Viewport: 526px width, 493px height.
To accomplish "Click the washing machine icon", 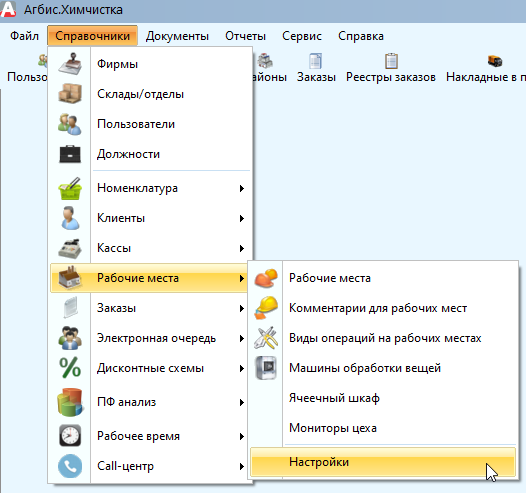I will [x=266, y=368].
